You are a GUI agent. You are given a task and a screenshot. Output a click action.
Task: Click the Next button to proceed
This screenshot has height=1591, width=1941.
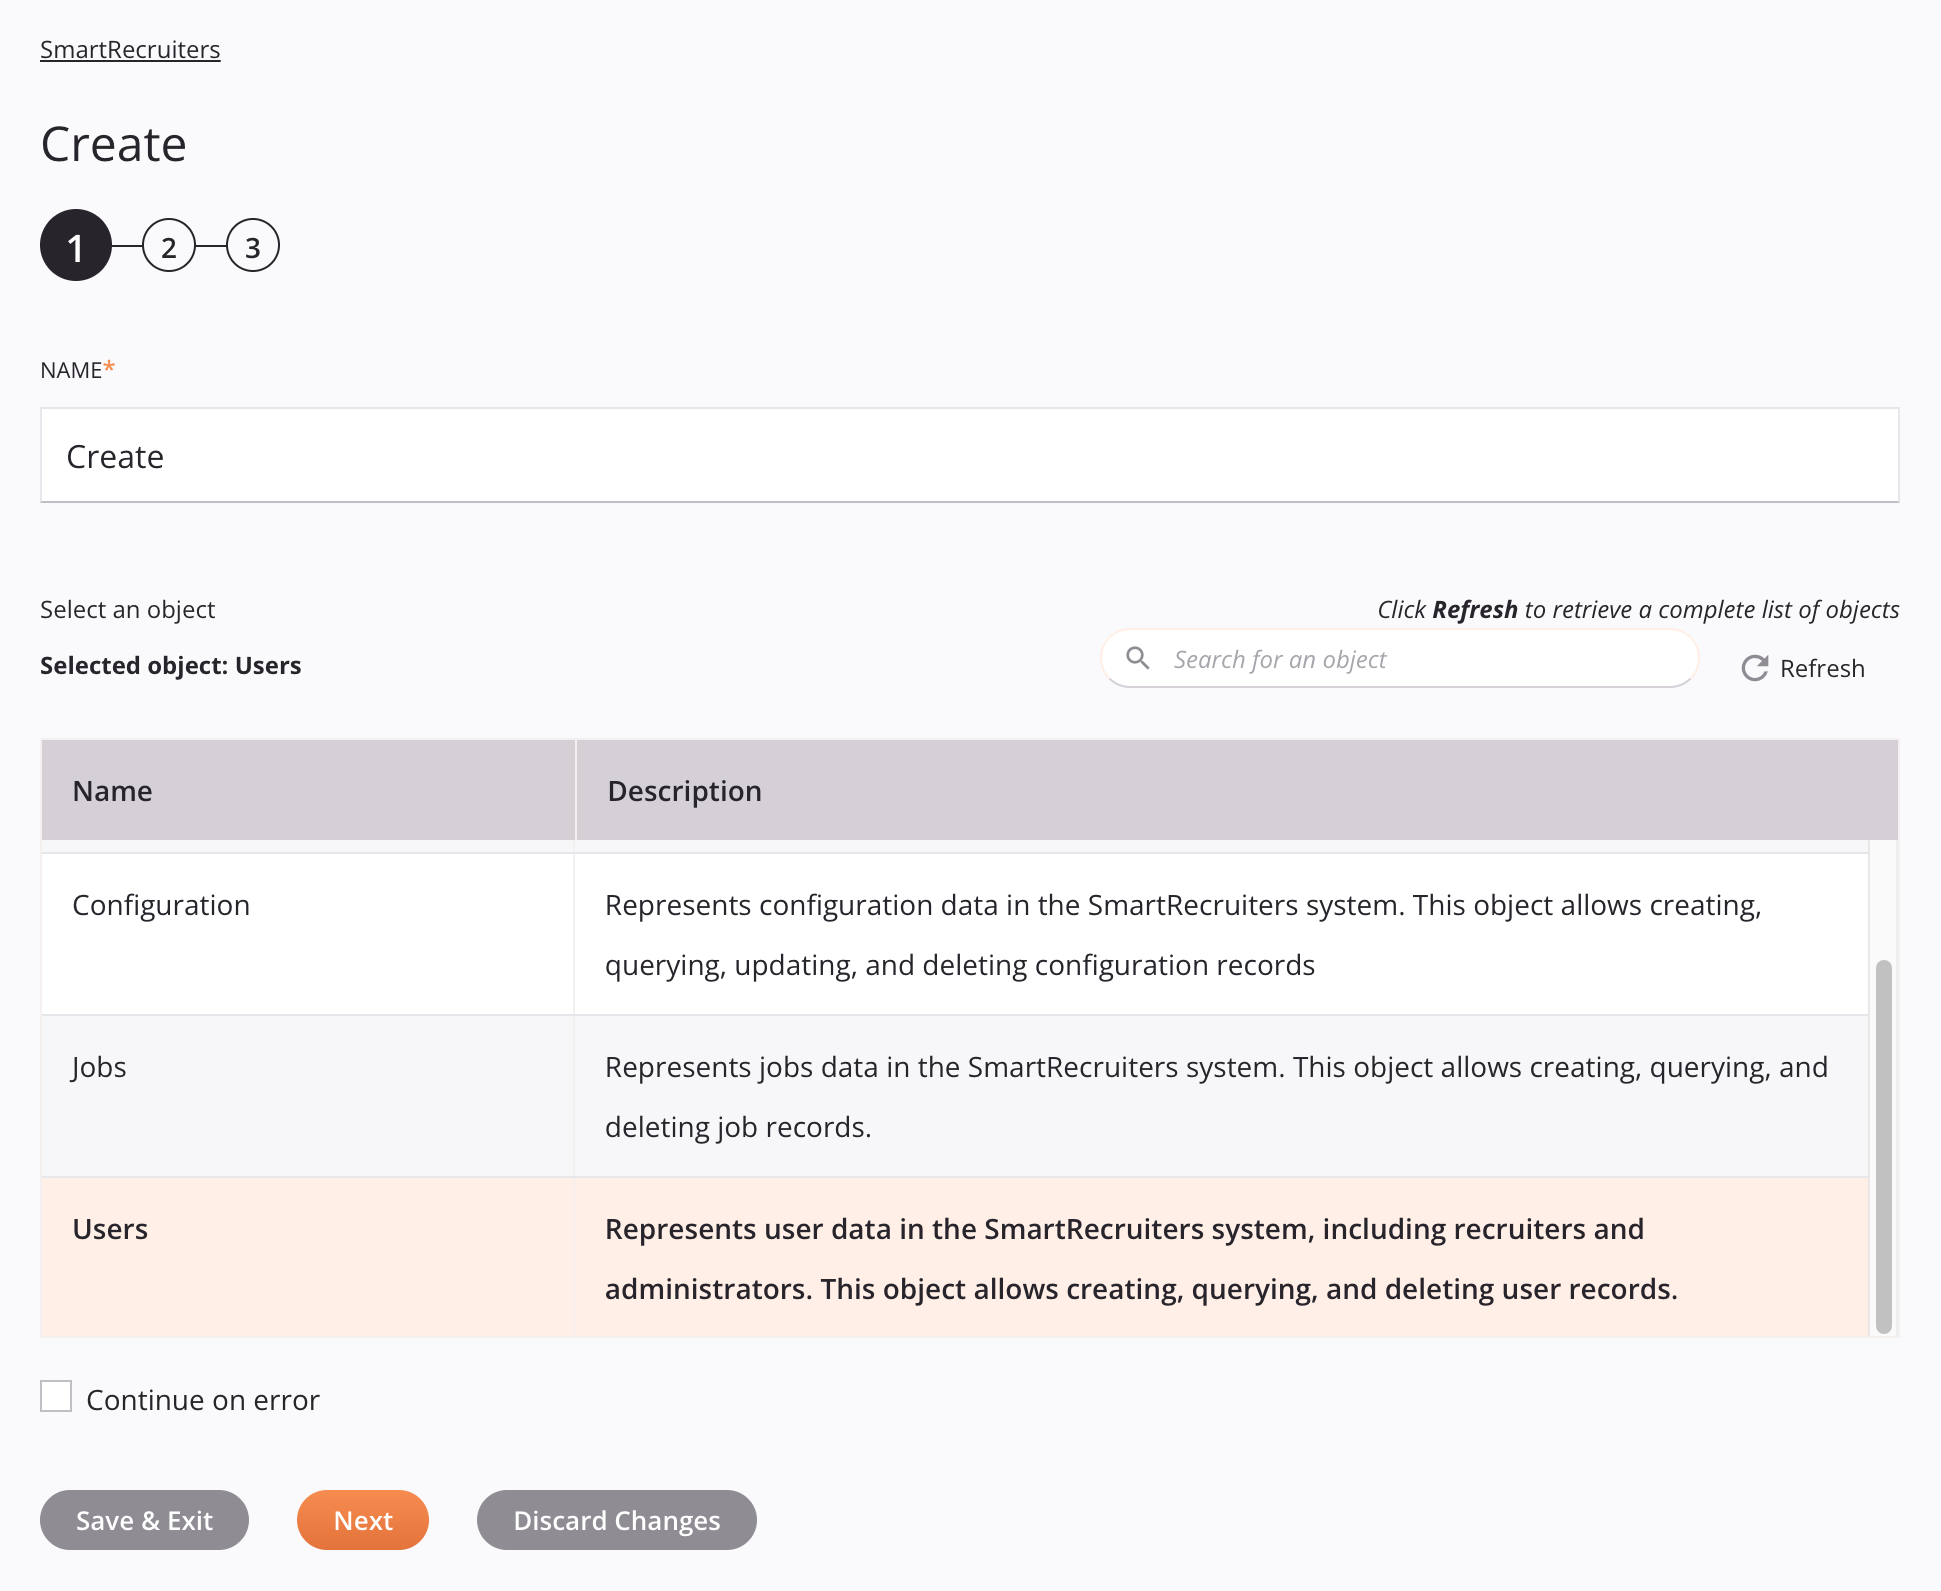363,1518
